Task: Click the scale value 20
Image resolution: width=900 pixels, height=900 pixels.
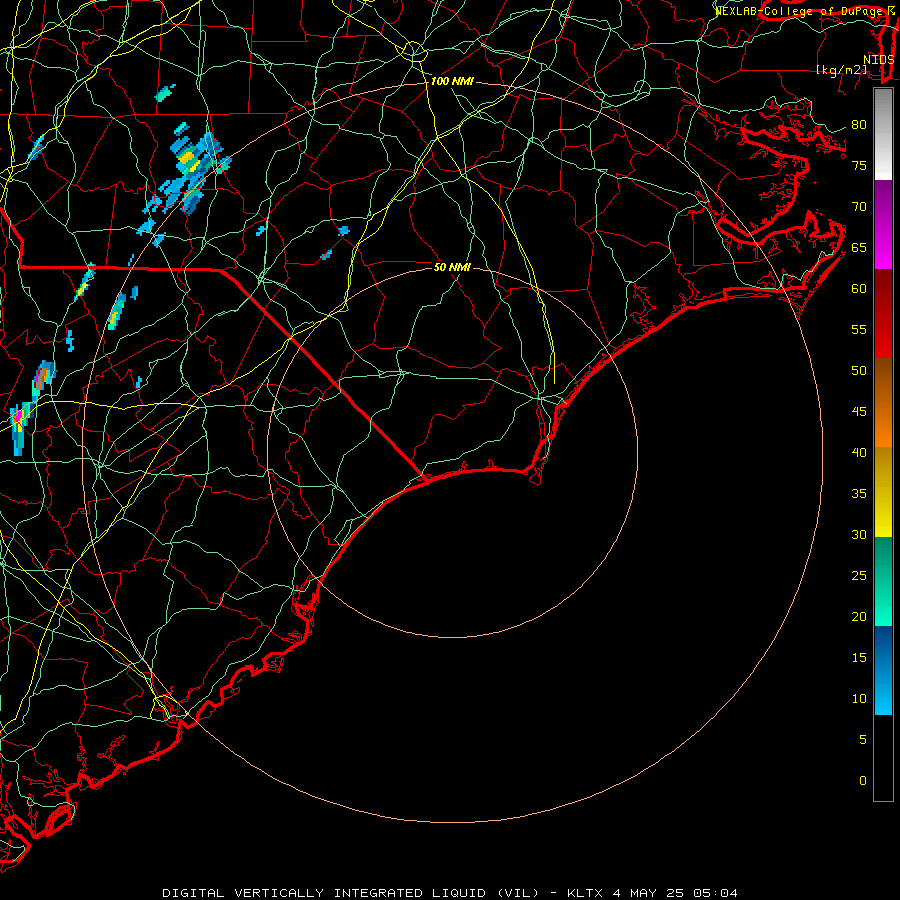Action: [x=859, y=616]
